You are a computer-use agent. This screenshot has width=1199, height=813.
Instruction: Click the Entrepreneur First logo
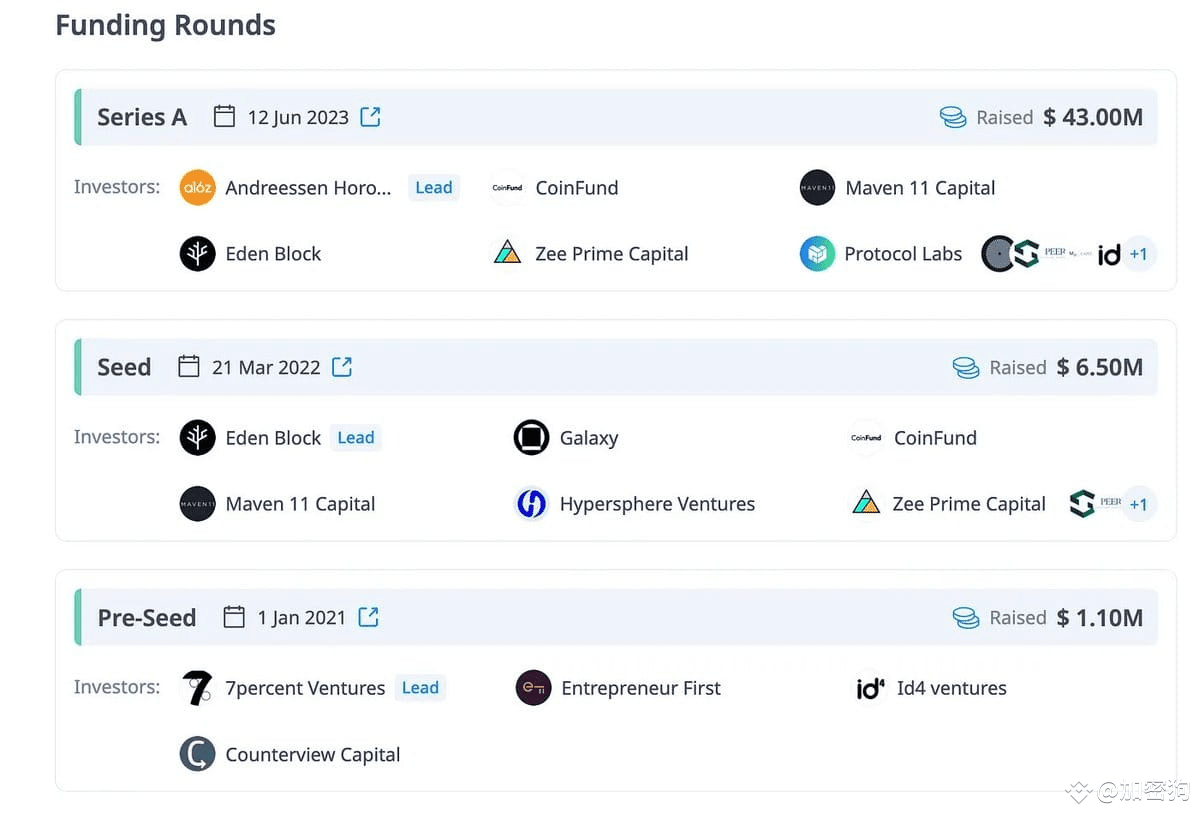click(x=533, y=688)
